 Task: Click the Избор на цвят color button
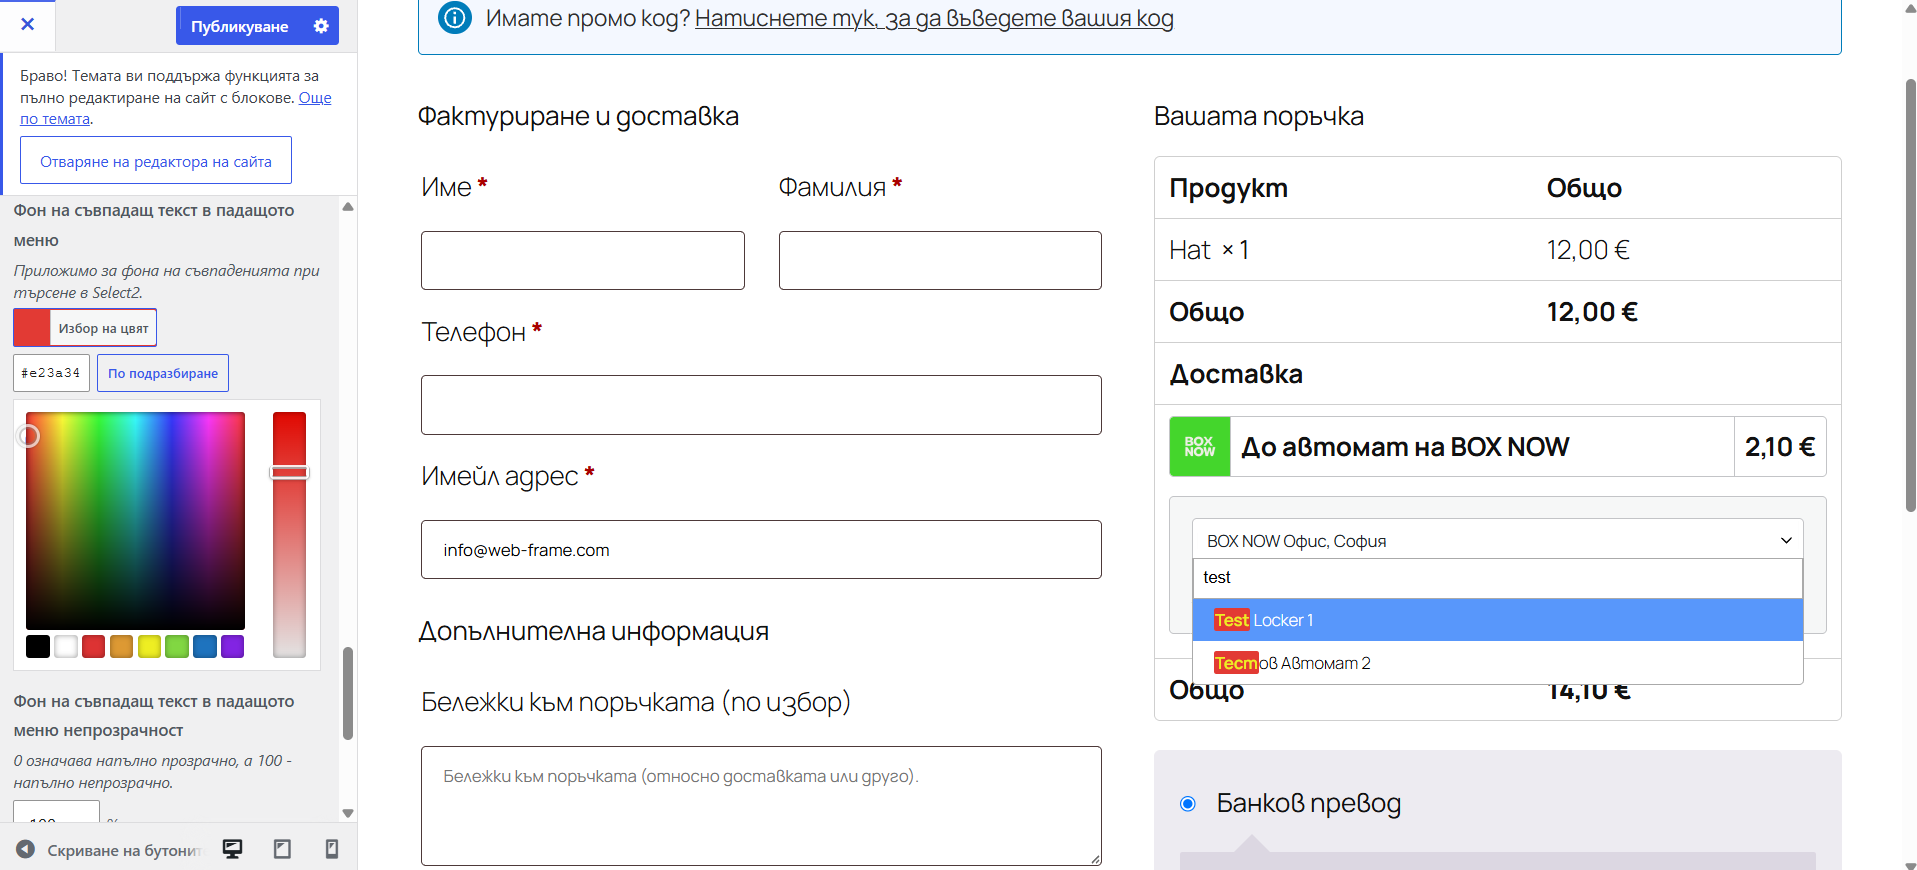click(85, 328)
